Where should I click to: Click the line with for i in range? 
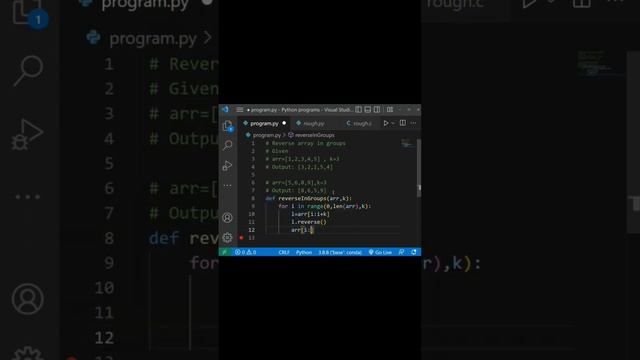coord(324,206)
